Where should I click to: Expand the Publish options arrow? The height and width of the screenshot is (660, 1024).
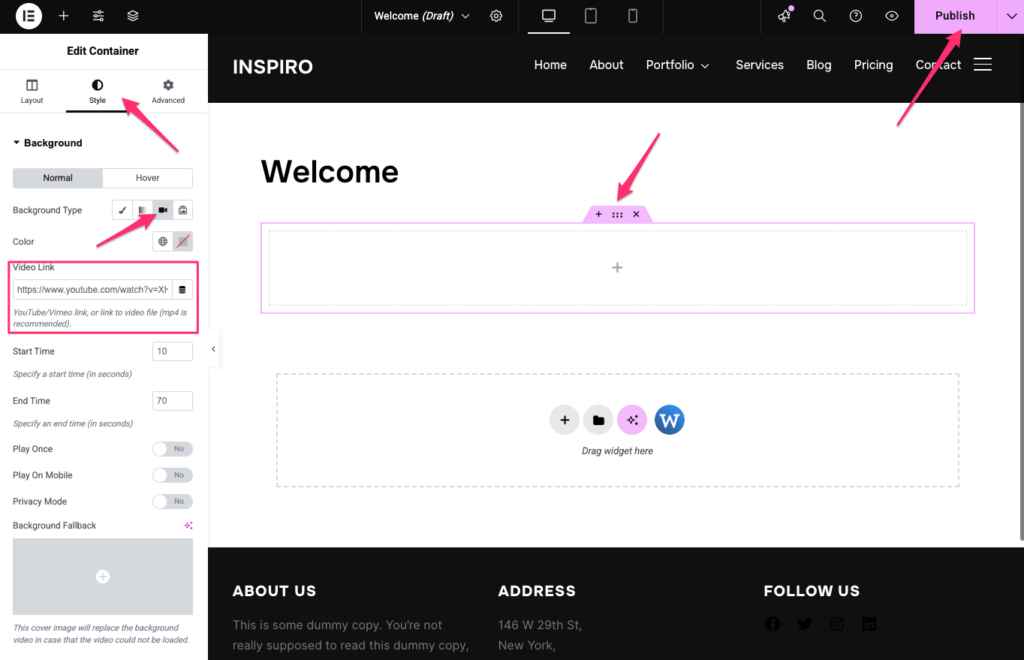(x=1010, y=16)
